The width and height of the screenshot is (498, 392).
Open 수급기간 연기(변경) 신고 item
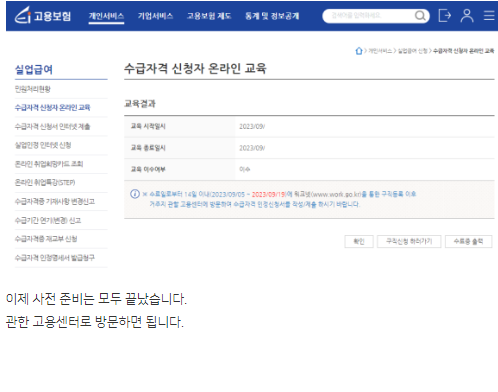tap(48, 220)
